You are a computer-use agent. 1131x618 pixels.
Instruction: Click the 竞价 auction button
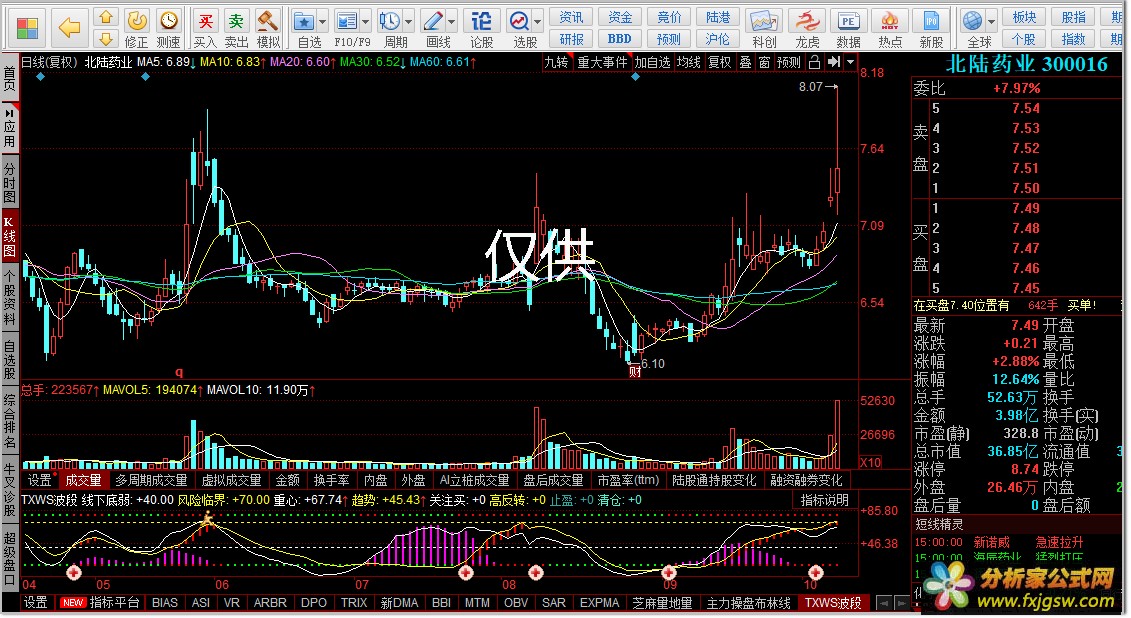click(x=669, y=17)
